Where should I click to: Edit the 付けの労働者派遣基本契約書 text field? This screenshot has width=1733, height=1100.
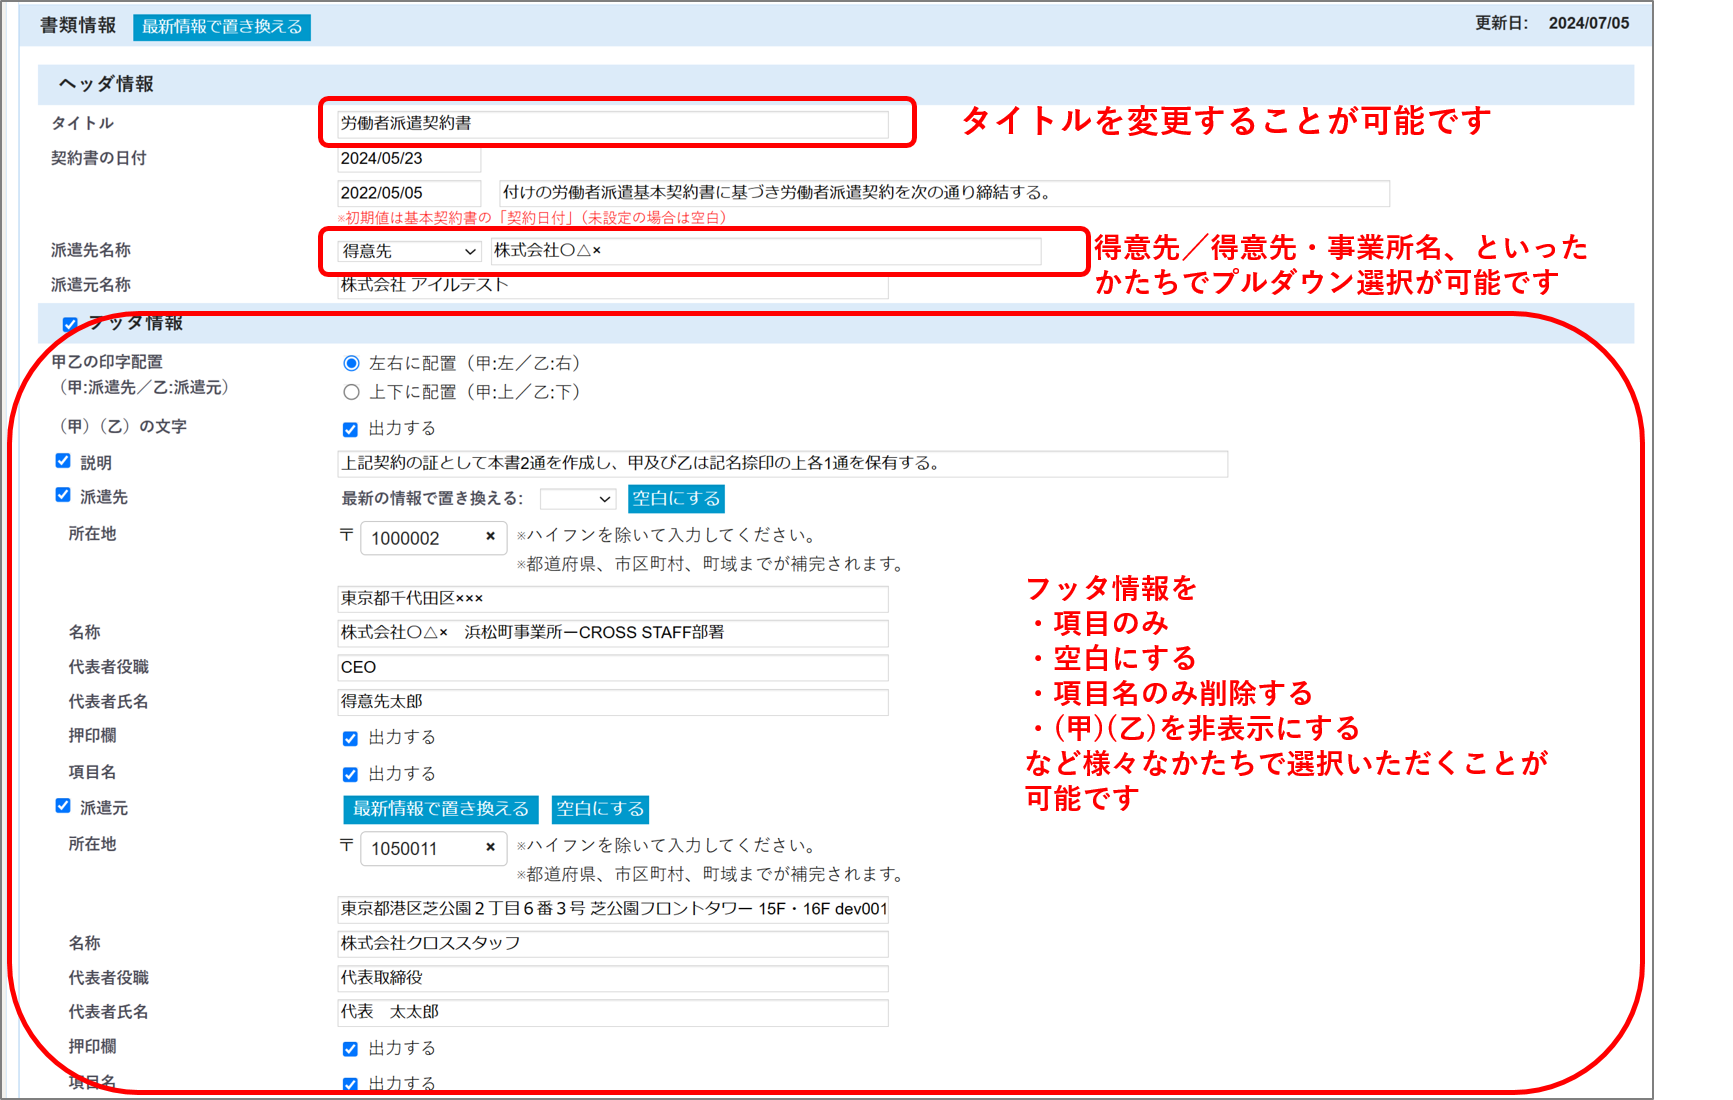(944, 193)
